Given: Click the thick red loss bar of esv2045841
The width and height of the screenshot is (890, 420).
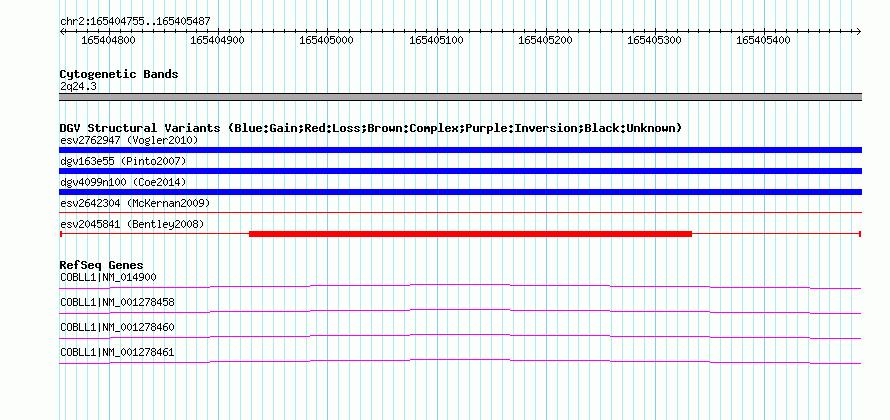Looking at the screenshot, I should point(471,234).
